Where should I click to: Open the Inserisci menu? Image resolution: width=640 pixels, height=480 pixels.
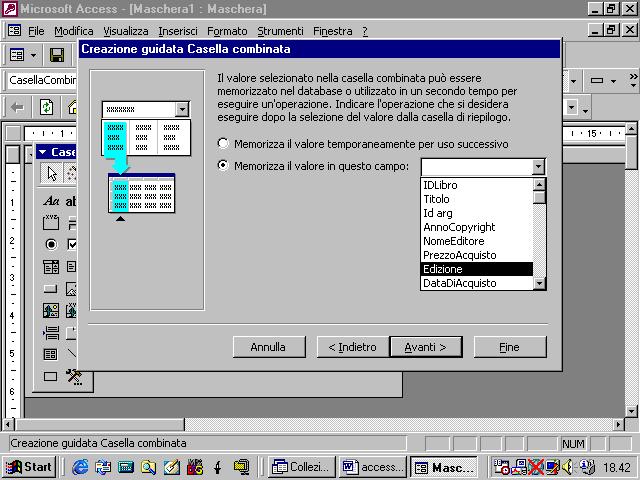coord(178,31)
